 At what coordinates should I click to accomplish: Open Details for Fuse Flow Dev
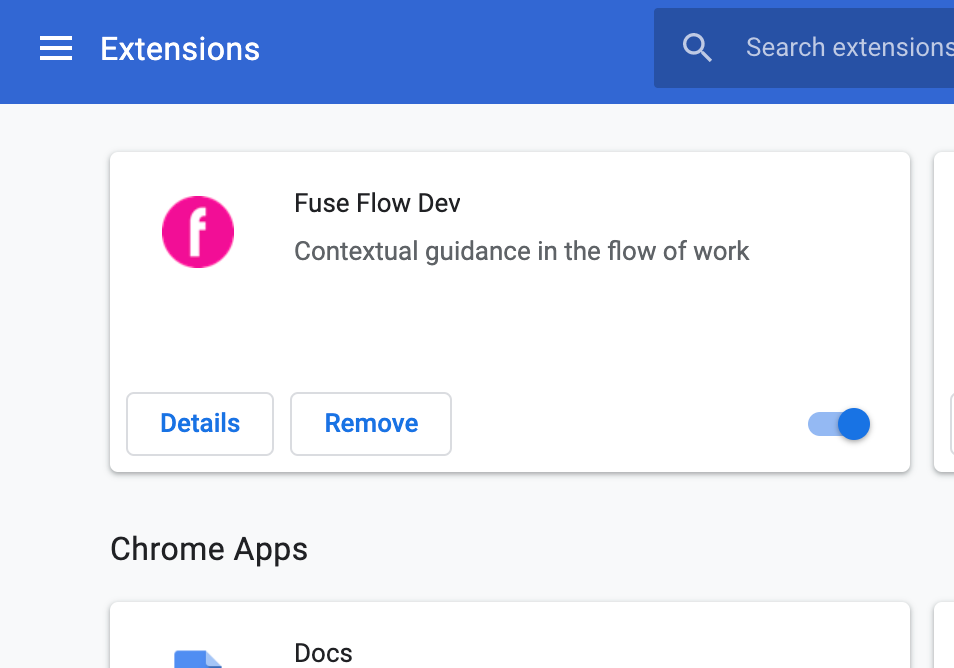(200, 423)
